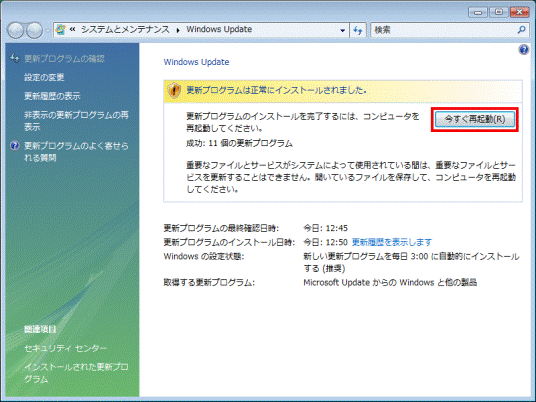Click 更新プログラムの最終確認日時 label
The image size is (536, 402).
point(221,228)
